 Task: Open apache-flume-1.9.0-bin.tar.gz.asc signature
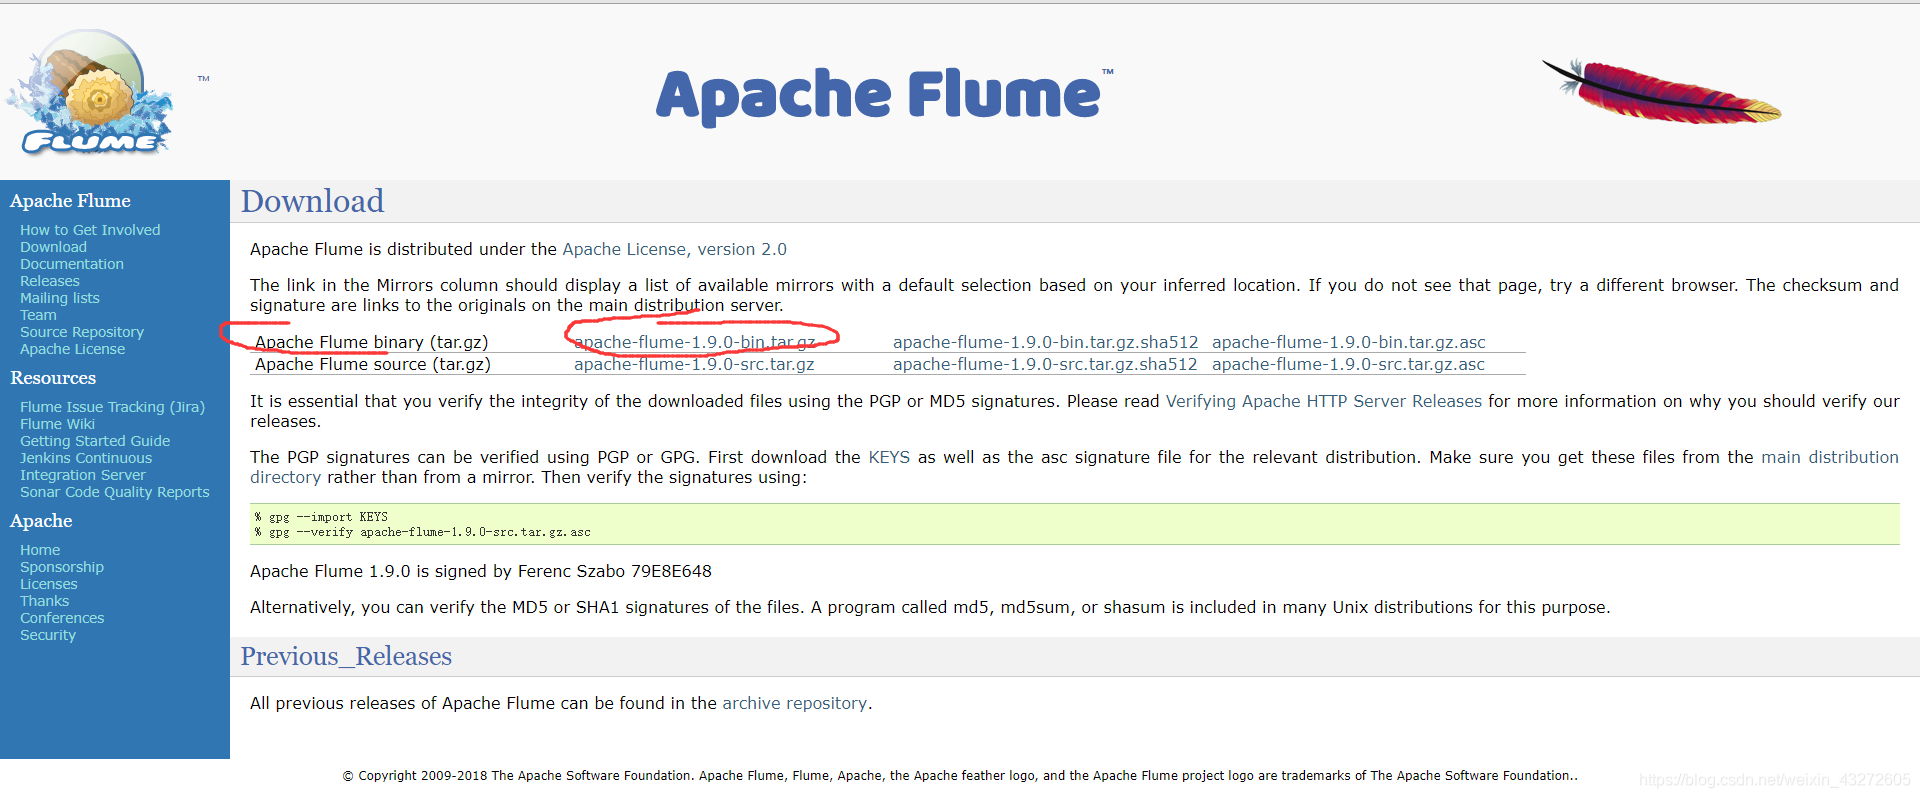(1349, 342)
